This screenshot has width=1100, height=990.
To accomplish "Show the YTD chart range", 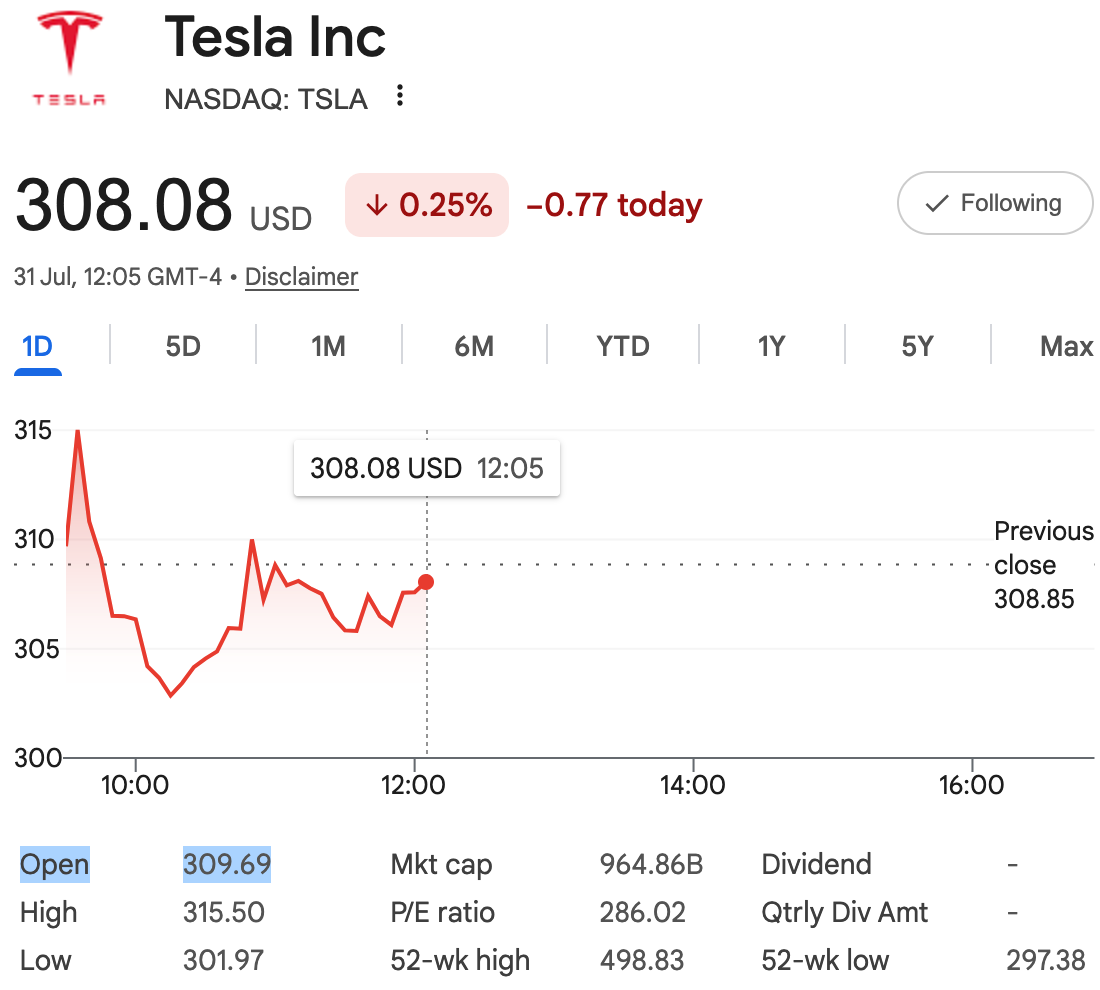I will click(x=623, y=347).
